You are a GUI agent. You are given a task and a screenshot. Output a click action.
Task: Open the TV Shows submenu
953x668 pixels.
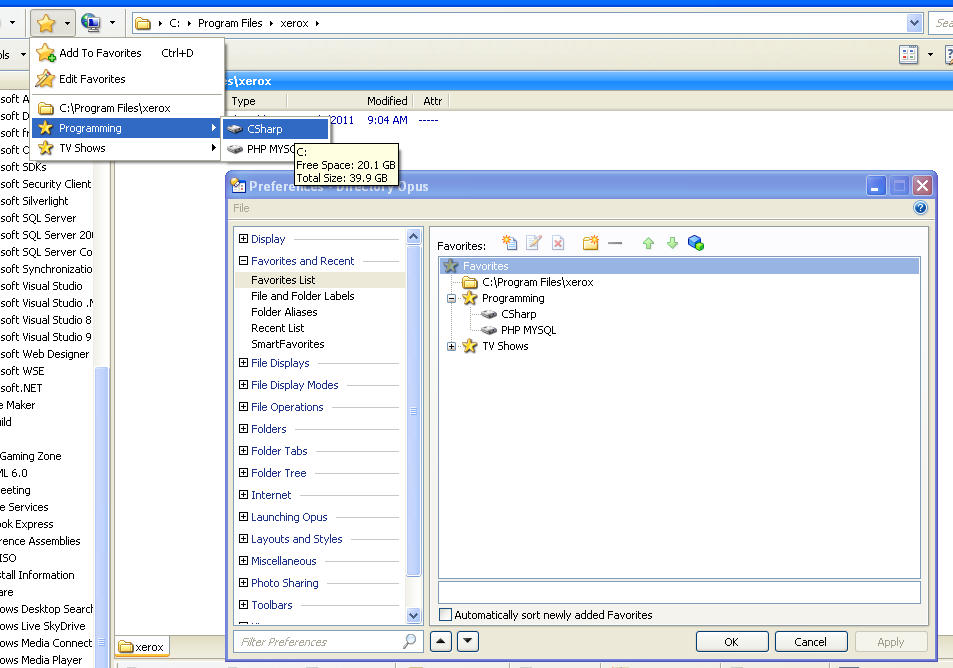click(x=128, y=148)
